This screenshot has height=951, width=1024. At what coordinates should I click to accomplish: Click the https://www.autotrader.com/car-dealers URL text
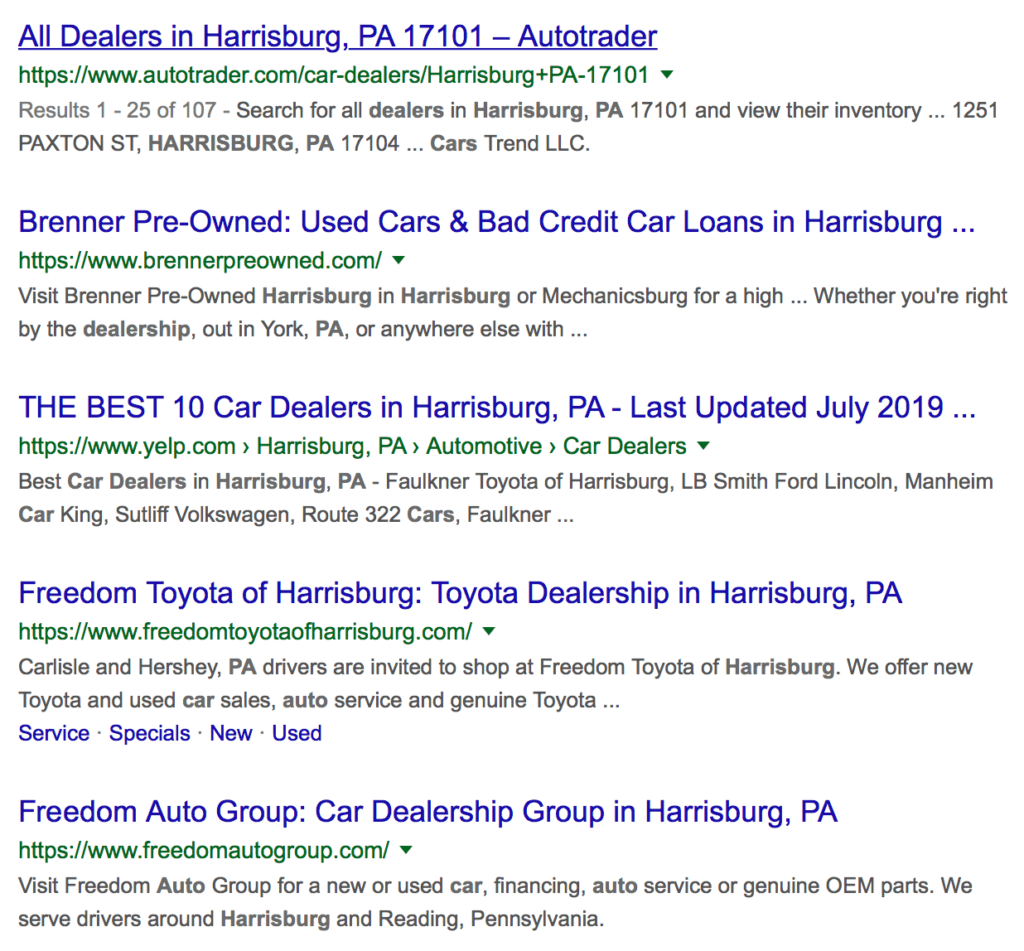tap(333, 74)
